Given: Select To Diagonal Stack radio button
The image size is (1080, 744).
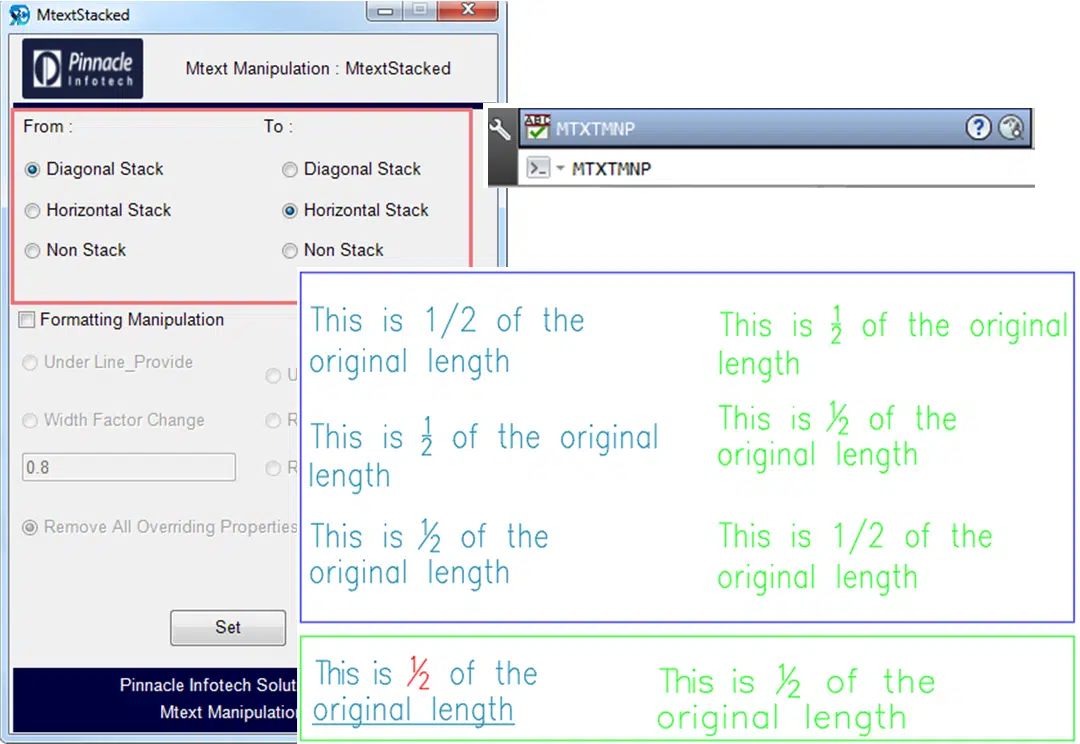Looking at the screenshot, I should point(290,170).
